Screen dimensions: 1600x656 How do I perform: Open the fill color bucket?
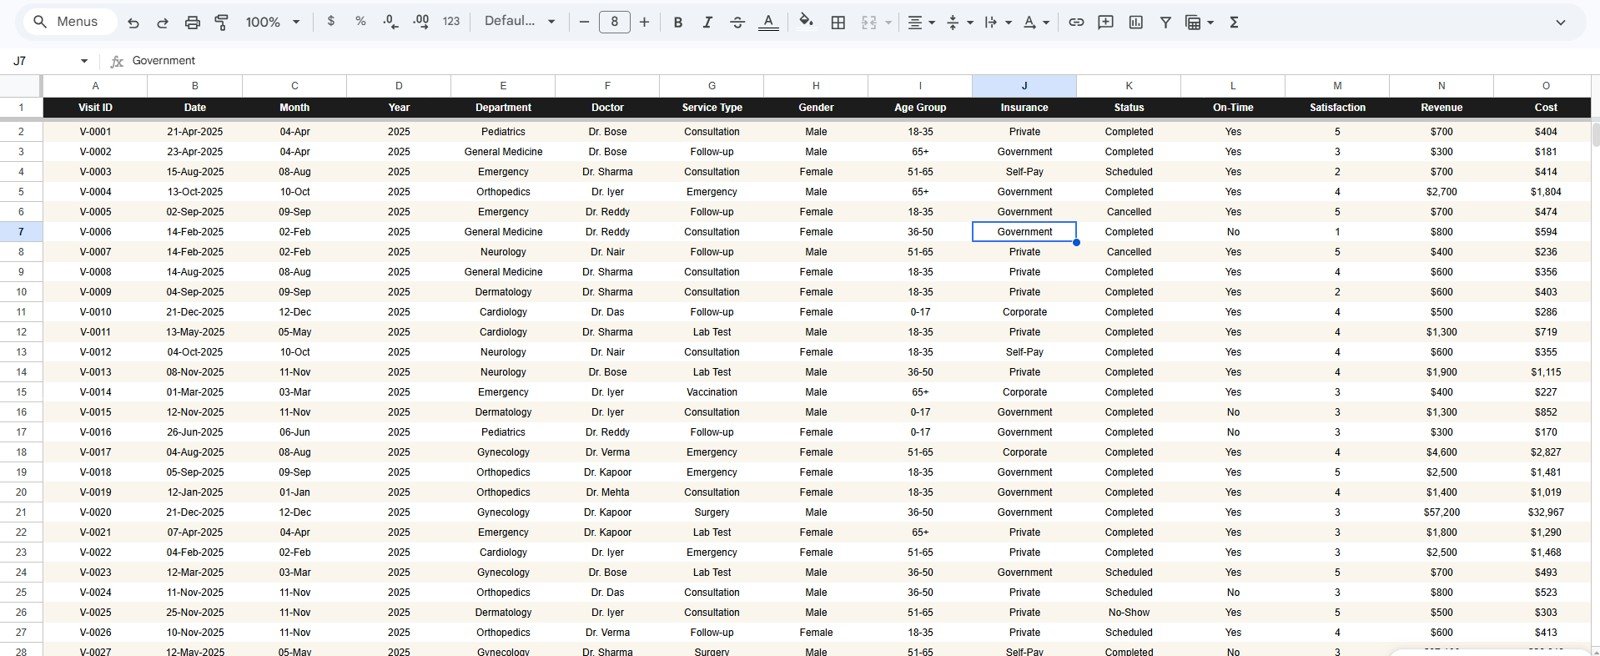(806, 21)
